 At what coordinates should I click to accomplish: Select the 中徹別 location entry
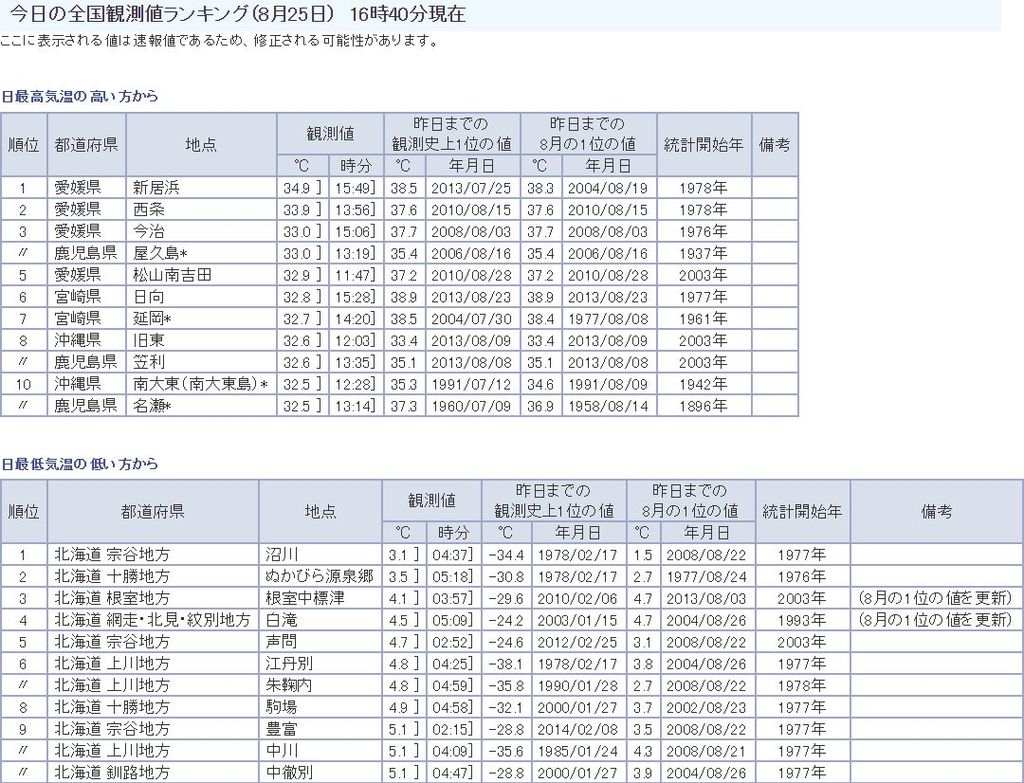pyautogui.click(x=289, y=773)
